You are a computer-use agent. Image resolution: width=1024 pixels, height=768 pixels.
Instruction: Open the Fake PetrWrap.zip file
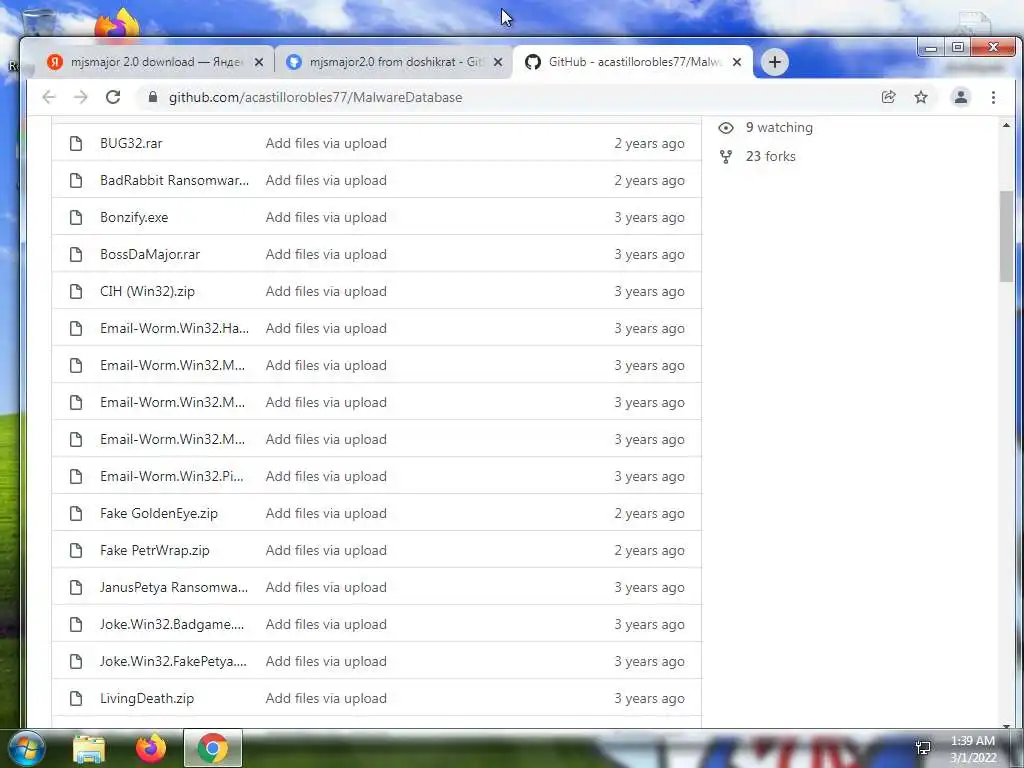pos(155,551)
